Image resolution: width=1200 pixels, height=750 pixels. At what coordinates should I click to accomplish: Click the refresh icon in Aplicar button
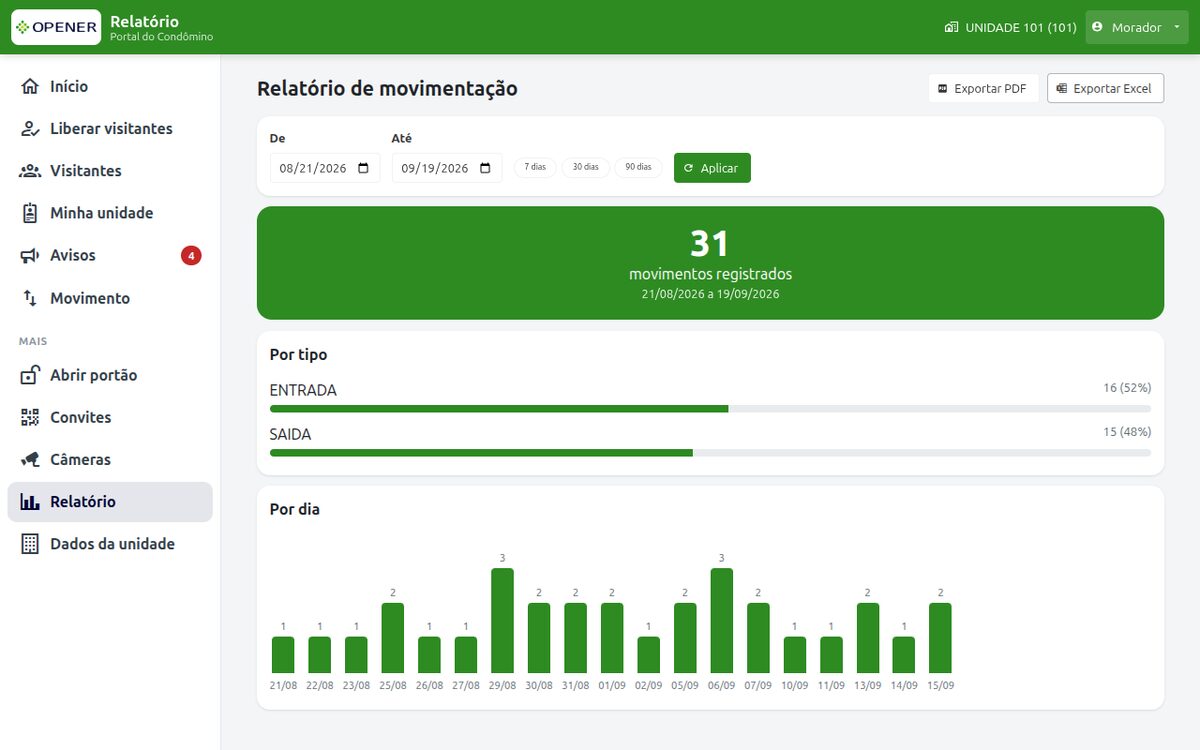click(x=688, y=168)
